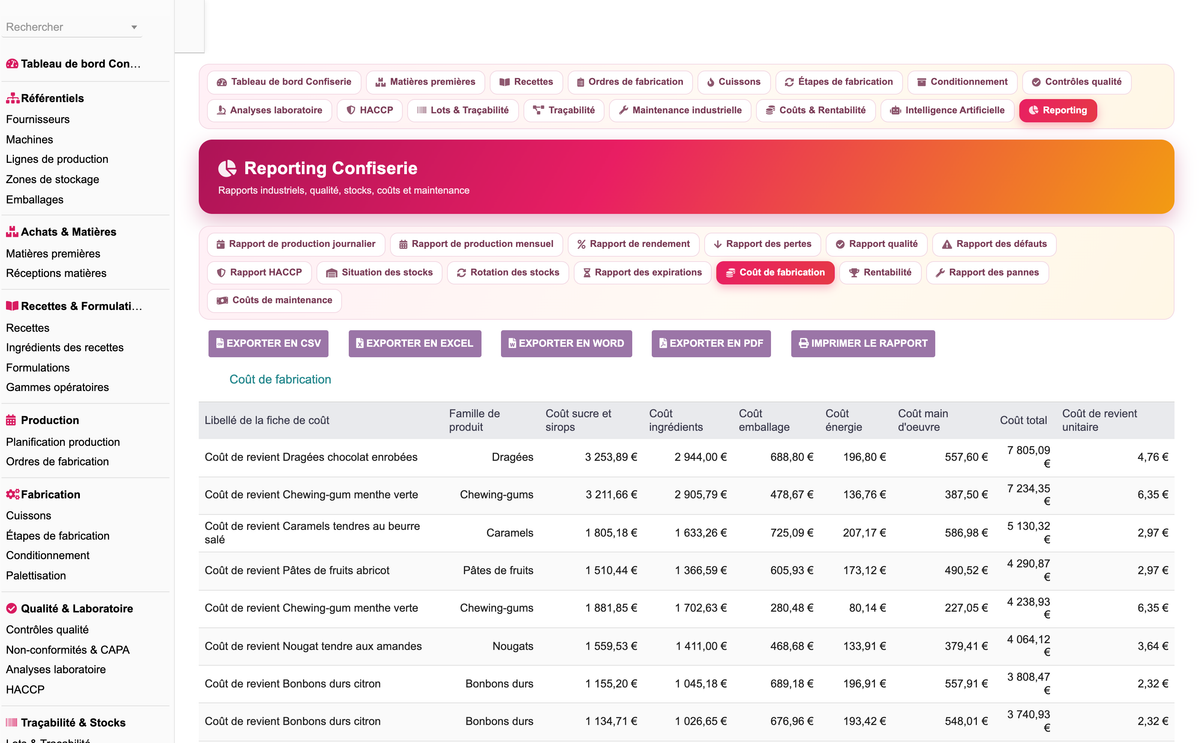Click the down-arrow icon on Rapport des pertes
The image size is (1200, 743).
click(x=718, y=244)
